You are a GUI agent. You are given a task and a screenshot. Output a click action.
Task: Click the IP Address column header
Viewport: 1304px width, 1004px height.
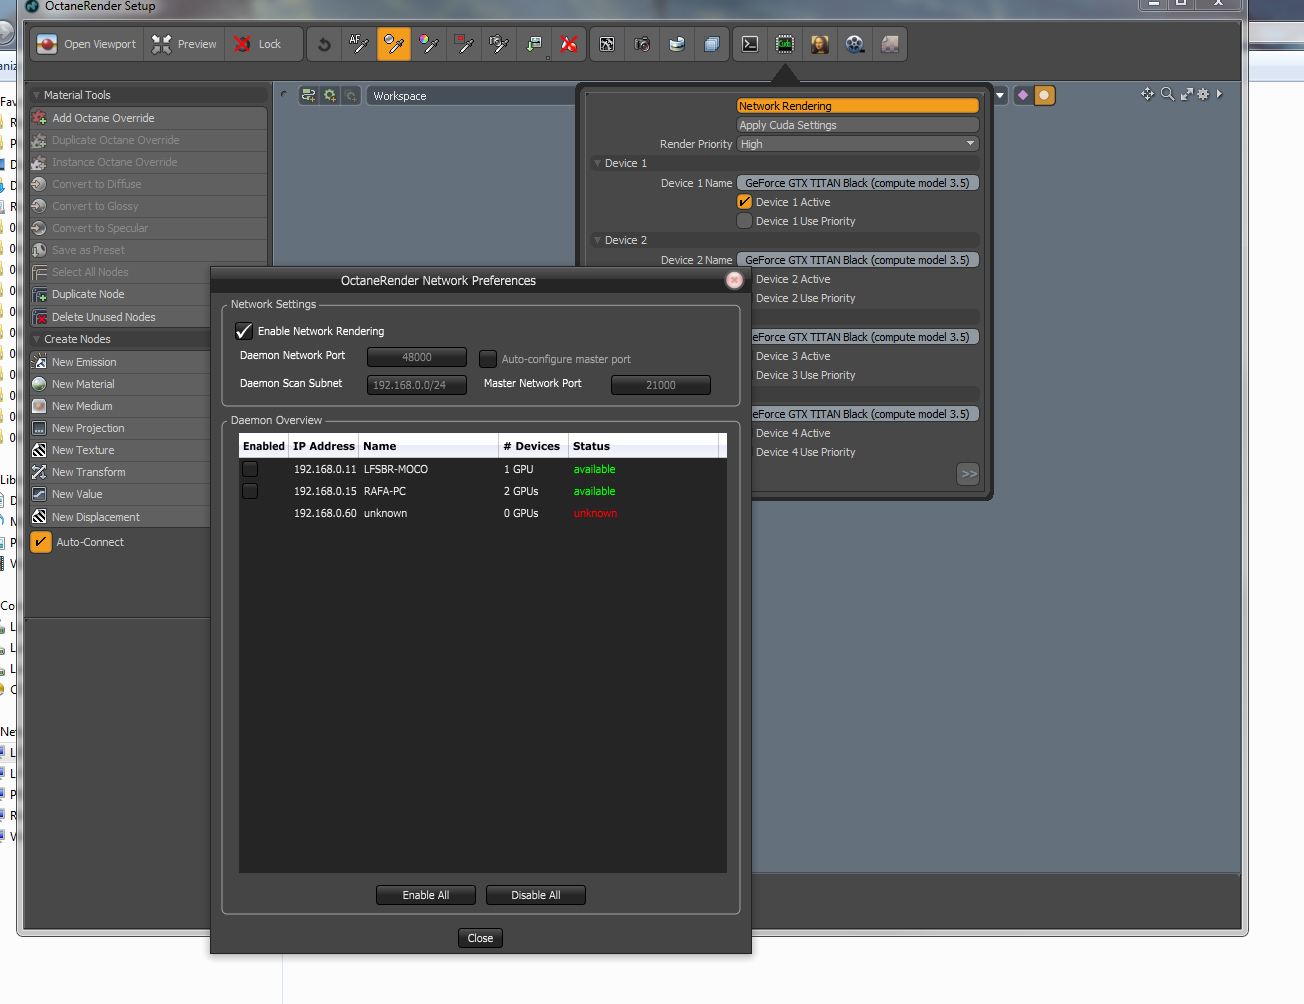click(x=324, y=446)
